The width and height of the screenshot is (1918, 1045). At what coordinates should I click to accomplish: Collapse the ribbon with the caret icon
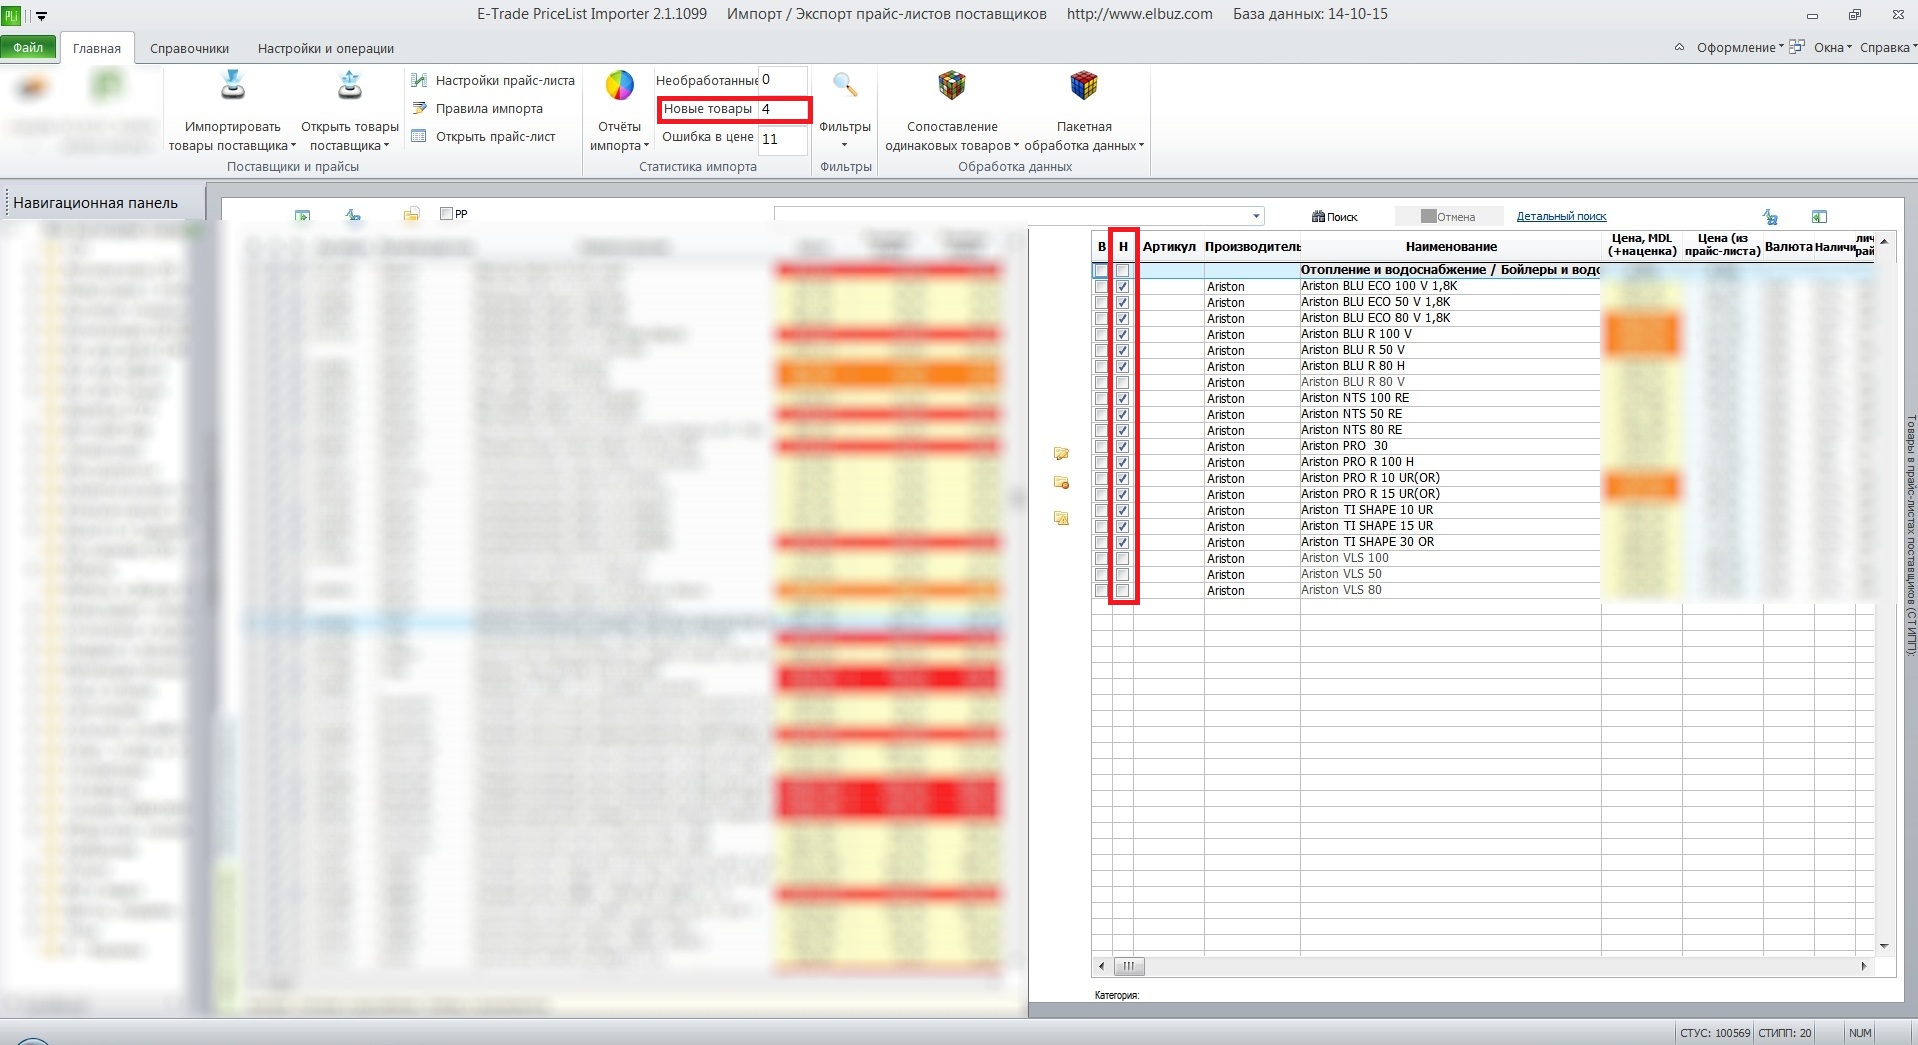click(1679, 47)
